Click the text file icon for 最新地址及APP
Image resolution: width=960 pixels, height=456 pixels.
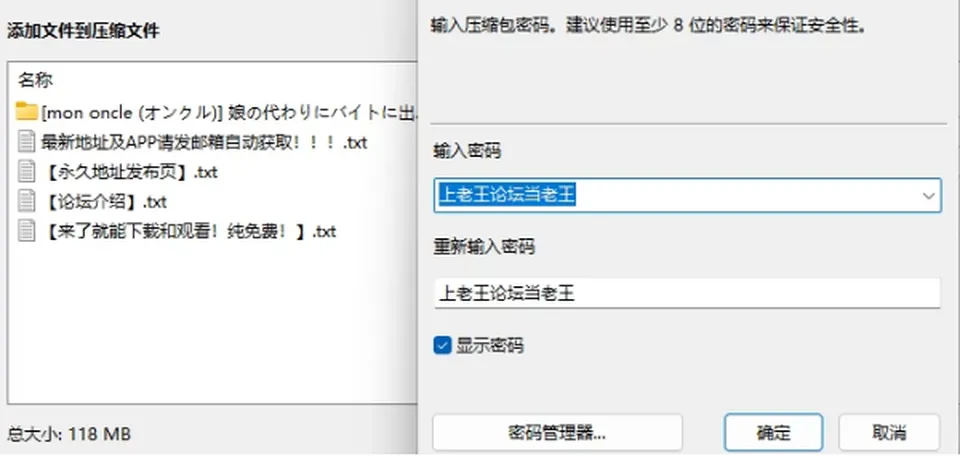[x=26, y=143]
